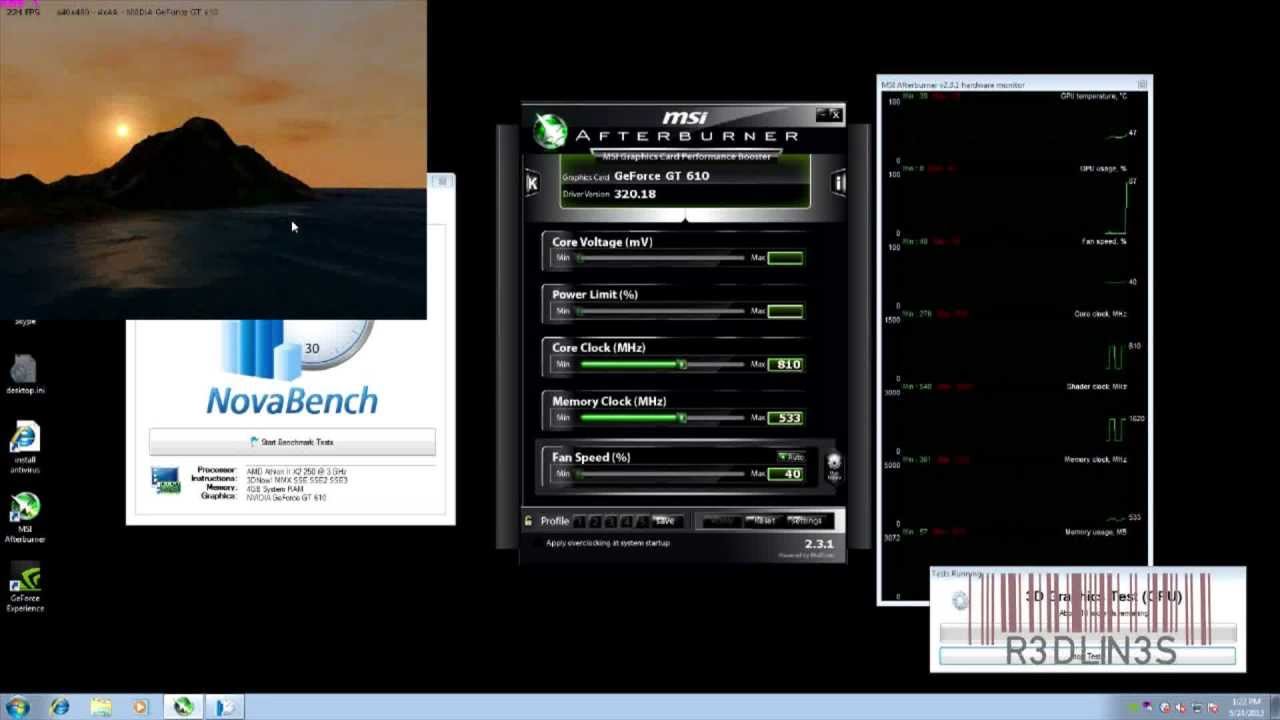Click the '224 FPS' counter in 3D window
The width and height of the screenshot is (1280, 720).
click(22, 12)
